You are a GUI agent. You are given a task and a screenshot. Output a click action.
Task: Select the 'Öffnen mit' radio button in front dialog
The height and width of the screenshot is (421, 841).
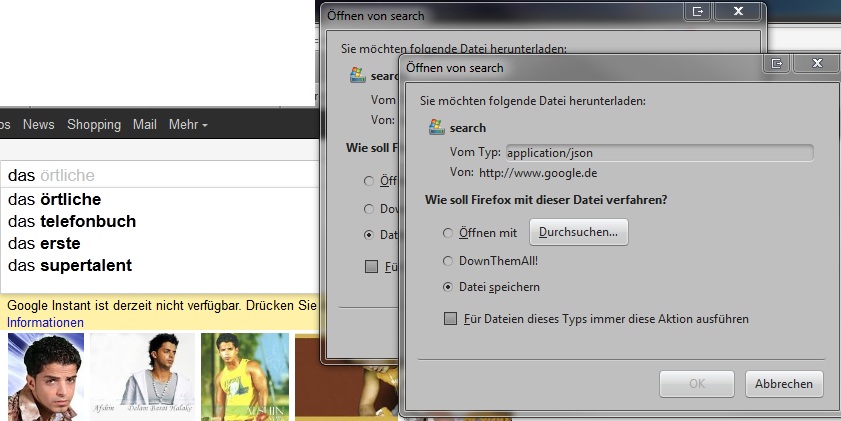click(x=448, y=233)
